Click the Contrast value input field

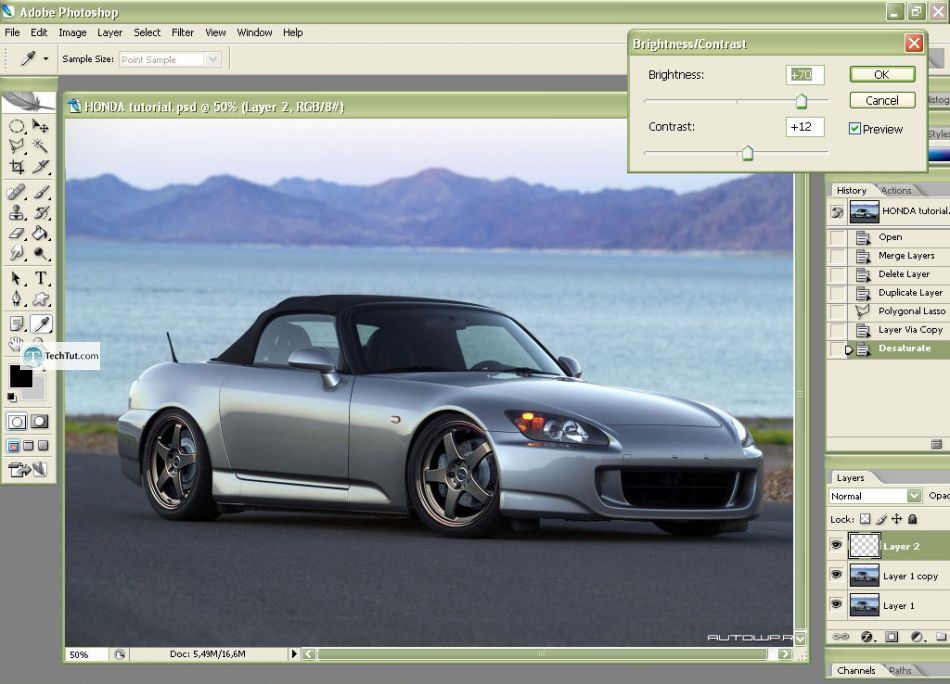pos(805,127)
